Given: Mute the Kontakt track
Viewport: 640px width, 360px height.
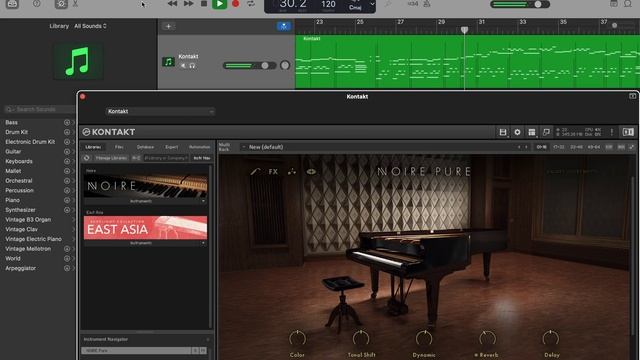Looking at the screenshot, I should 183,66.
